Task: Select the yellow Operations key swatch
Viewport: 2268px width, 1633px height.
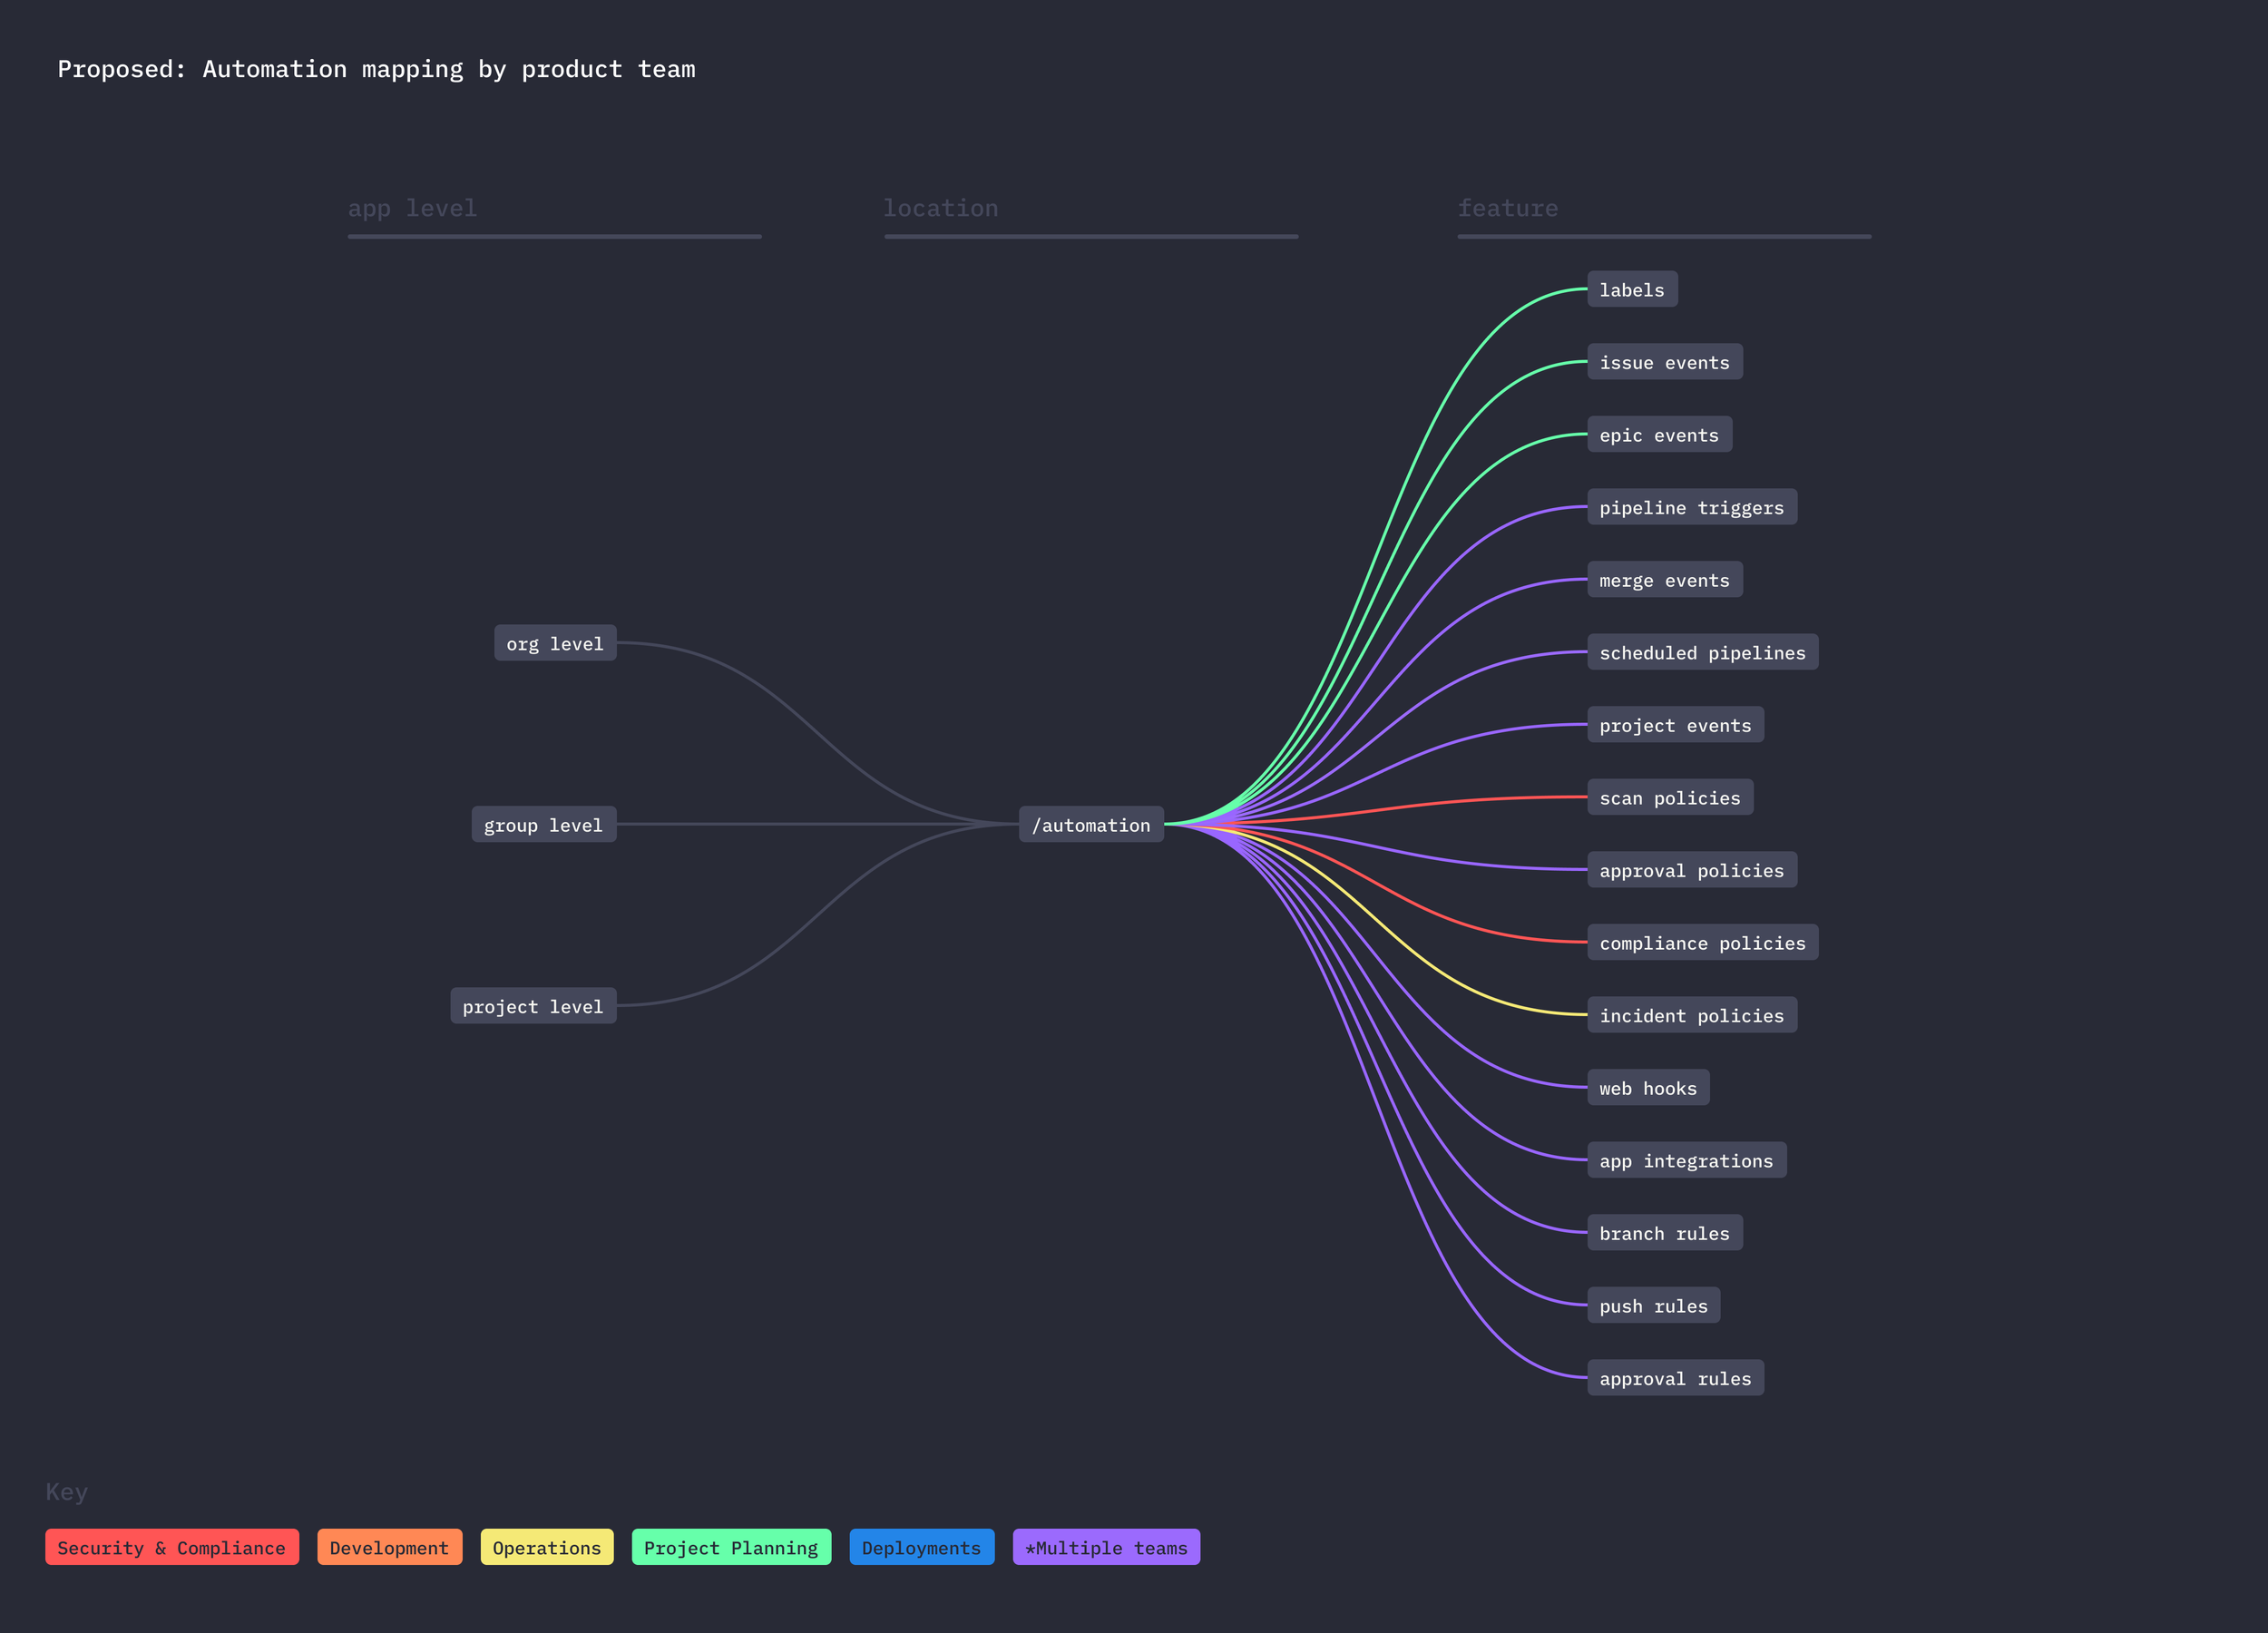Action: tap(547, 1547)
